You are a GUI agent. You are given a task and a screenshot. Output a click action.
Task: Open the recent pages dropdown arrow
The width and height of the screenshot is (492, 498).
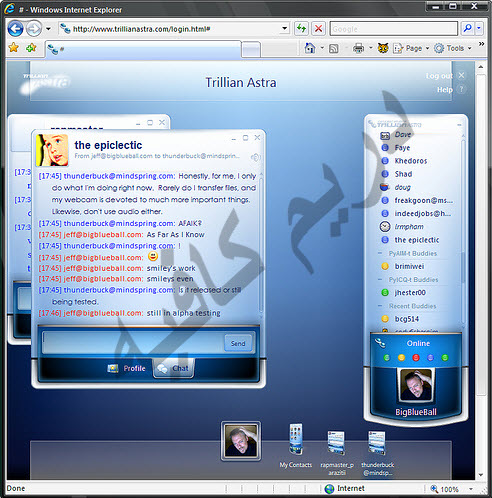coord(49,29)
